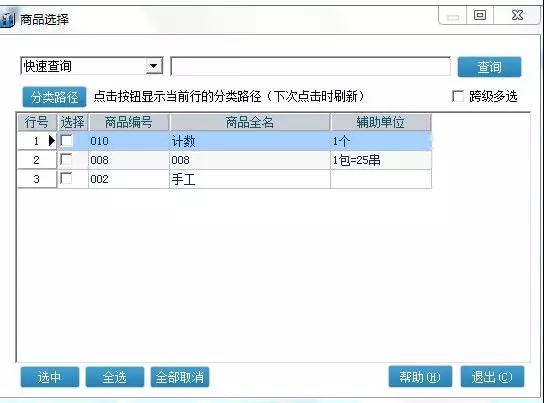Tick the checkbox for product 002
The width and height of the screenshot is (544, 403).
coord(66,179)
